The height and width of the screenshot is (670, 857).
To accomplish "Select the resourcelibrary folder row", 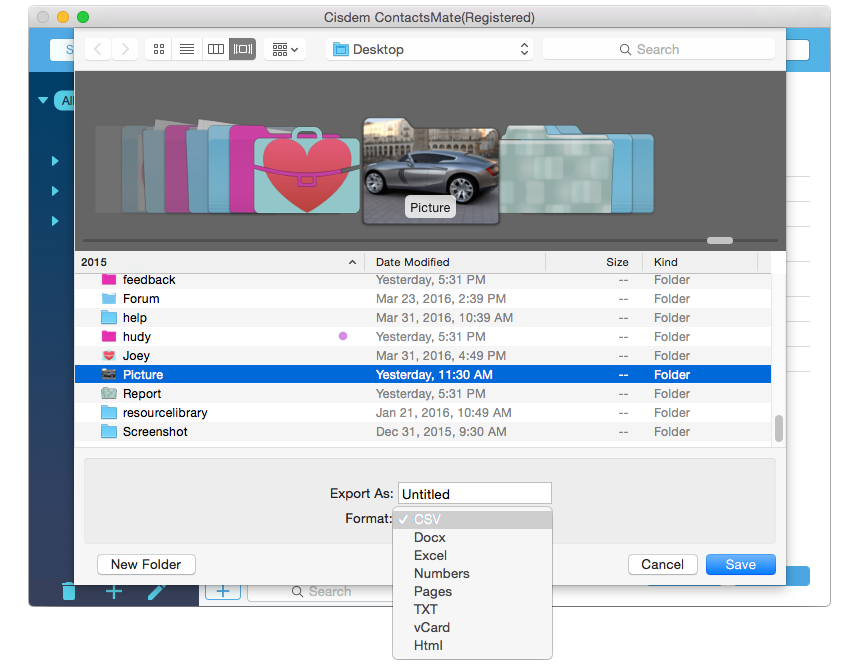I will 423,413.
